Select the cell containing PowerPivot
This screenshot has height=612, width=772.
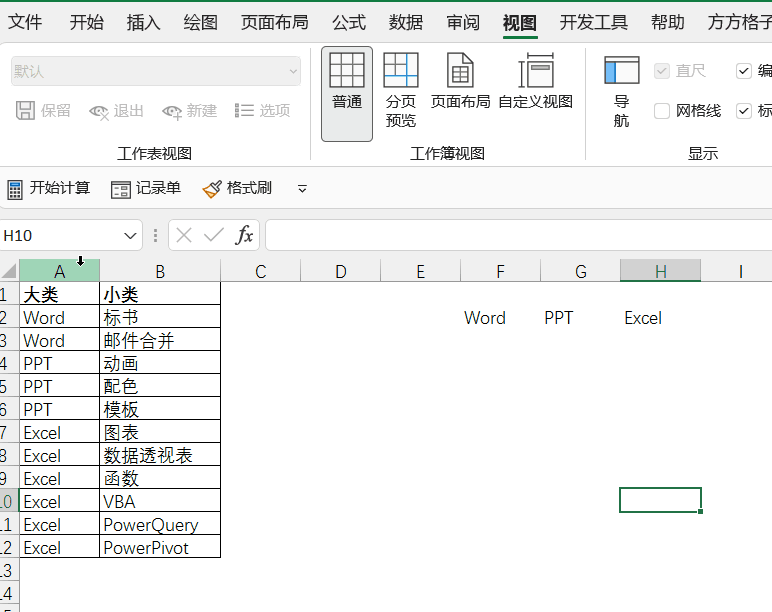pyautogui.click(x=160, y=548)
